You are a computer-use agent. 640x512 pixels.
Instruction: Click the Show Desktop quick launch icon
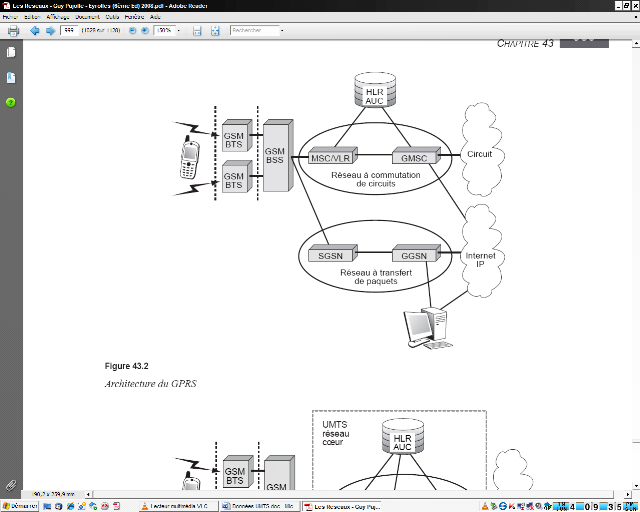[x=47, y=507]
